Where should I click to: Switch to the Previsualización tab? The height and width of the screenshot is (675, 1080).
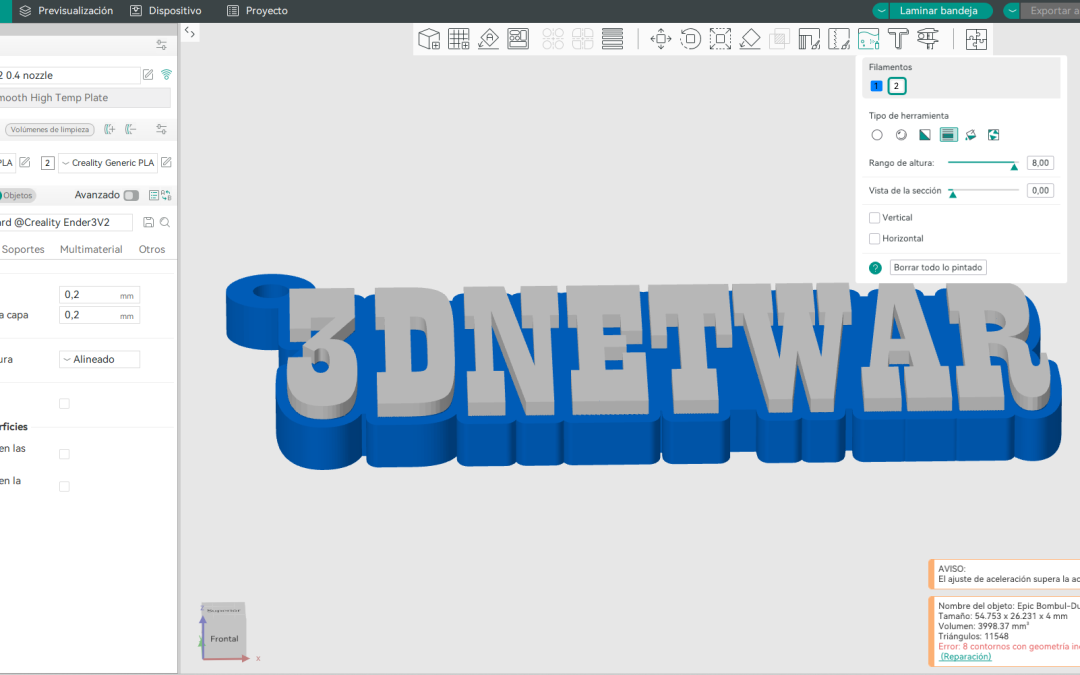[66, 10]
